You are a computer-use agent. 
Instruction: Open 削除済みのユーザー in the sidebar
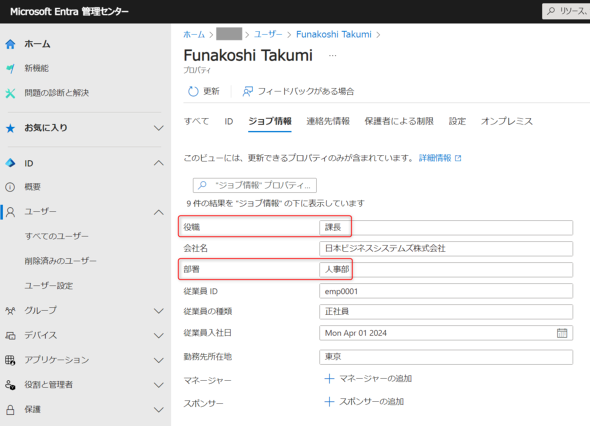click(x=61, y=261)
